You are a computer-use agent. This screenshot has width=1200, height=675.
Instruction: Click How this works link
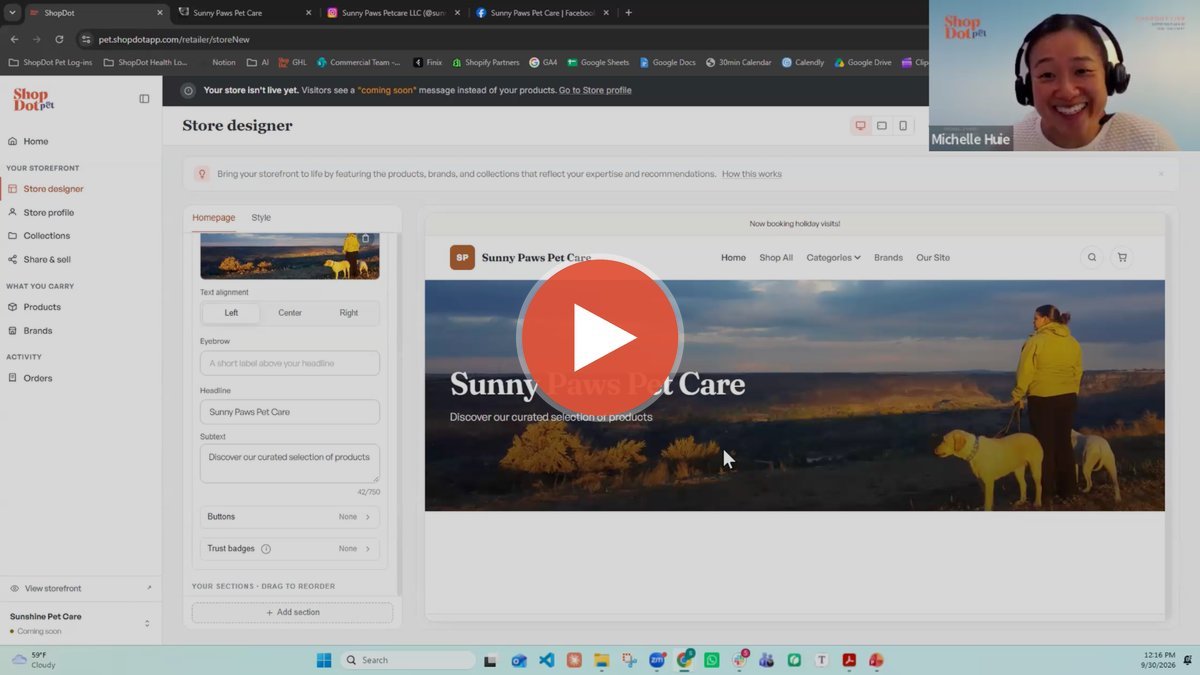point(752,174)
